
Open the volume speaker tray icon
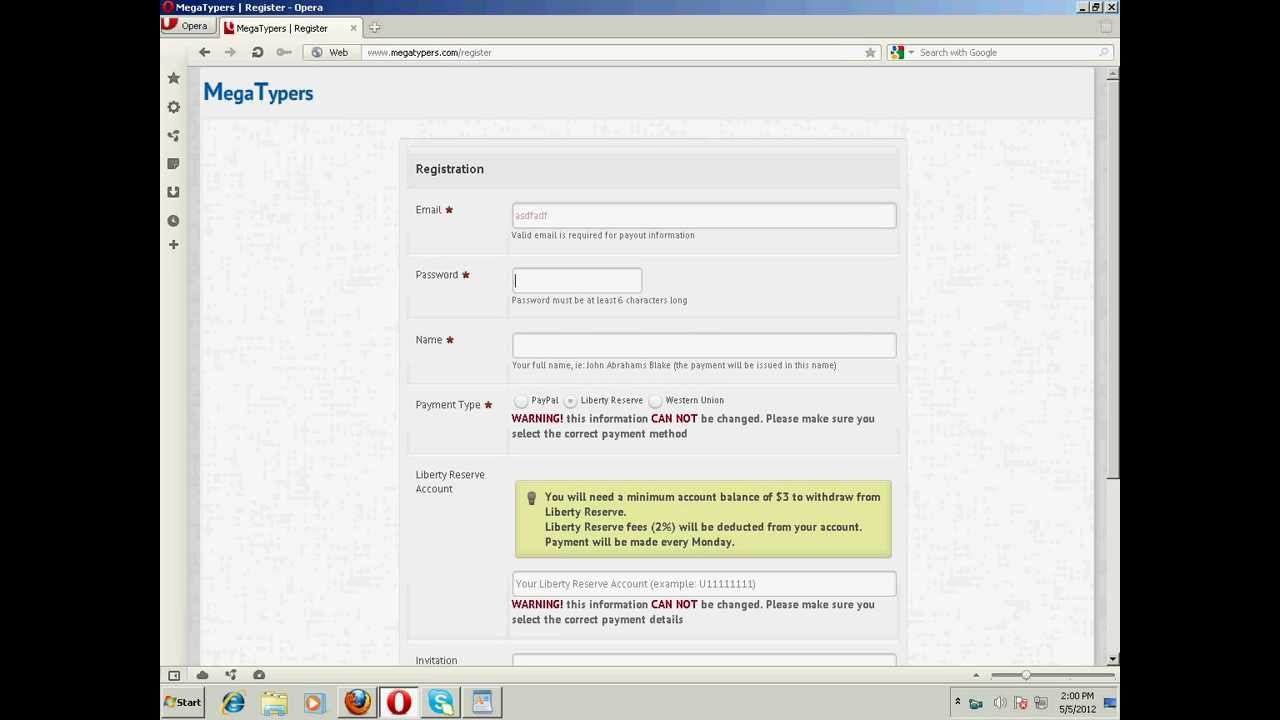(1000, 703)
